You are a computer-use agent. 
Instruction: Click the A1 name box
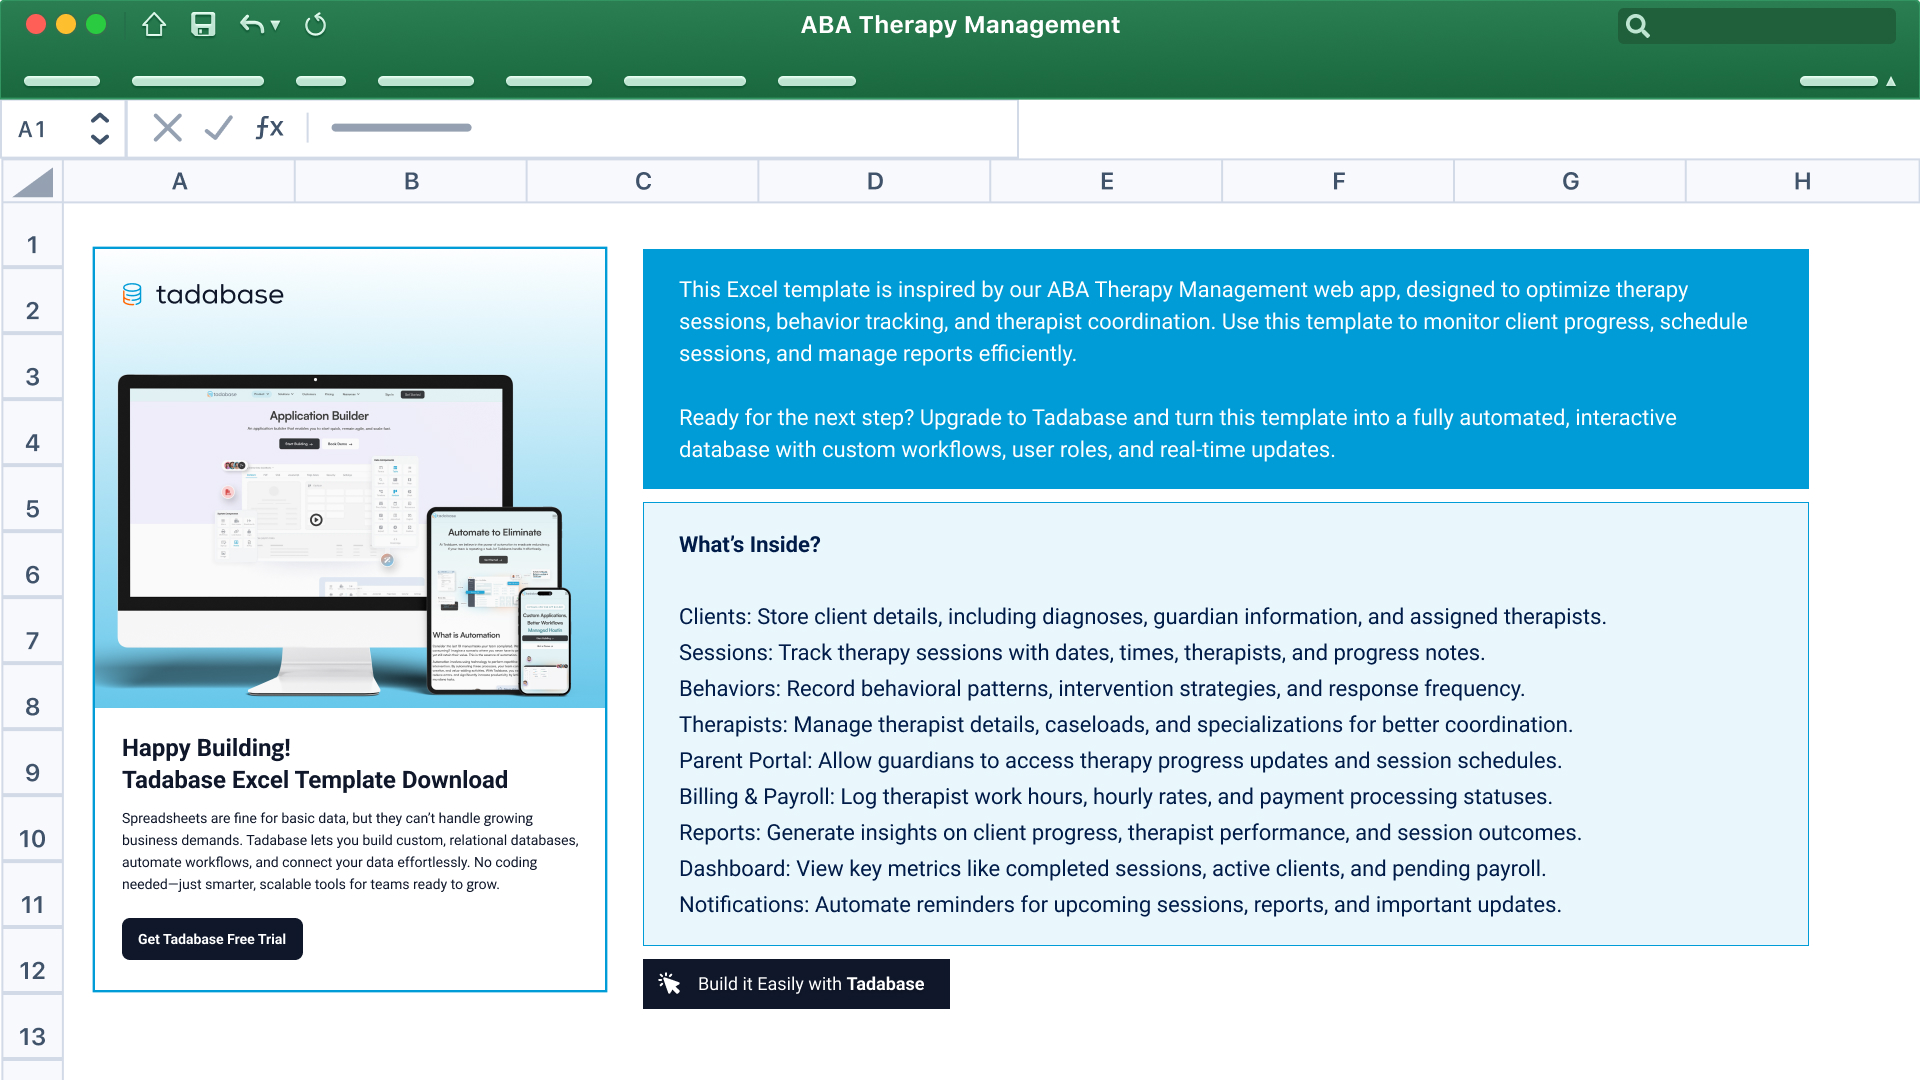click(63, 128)
